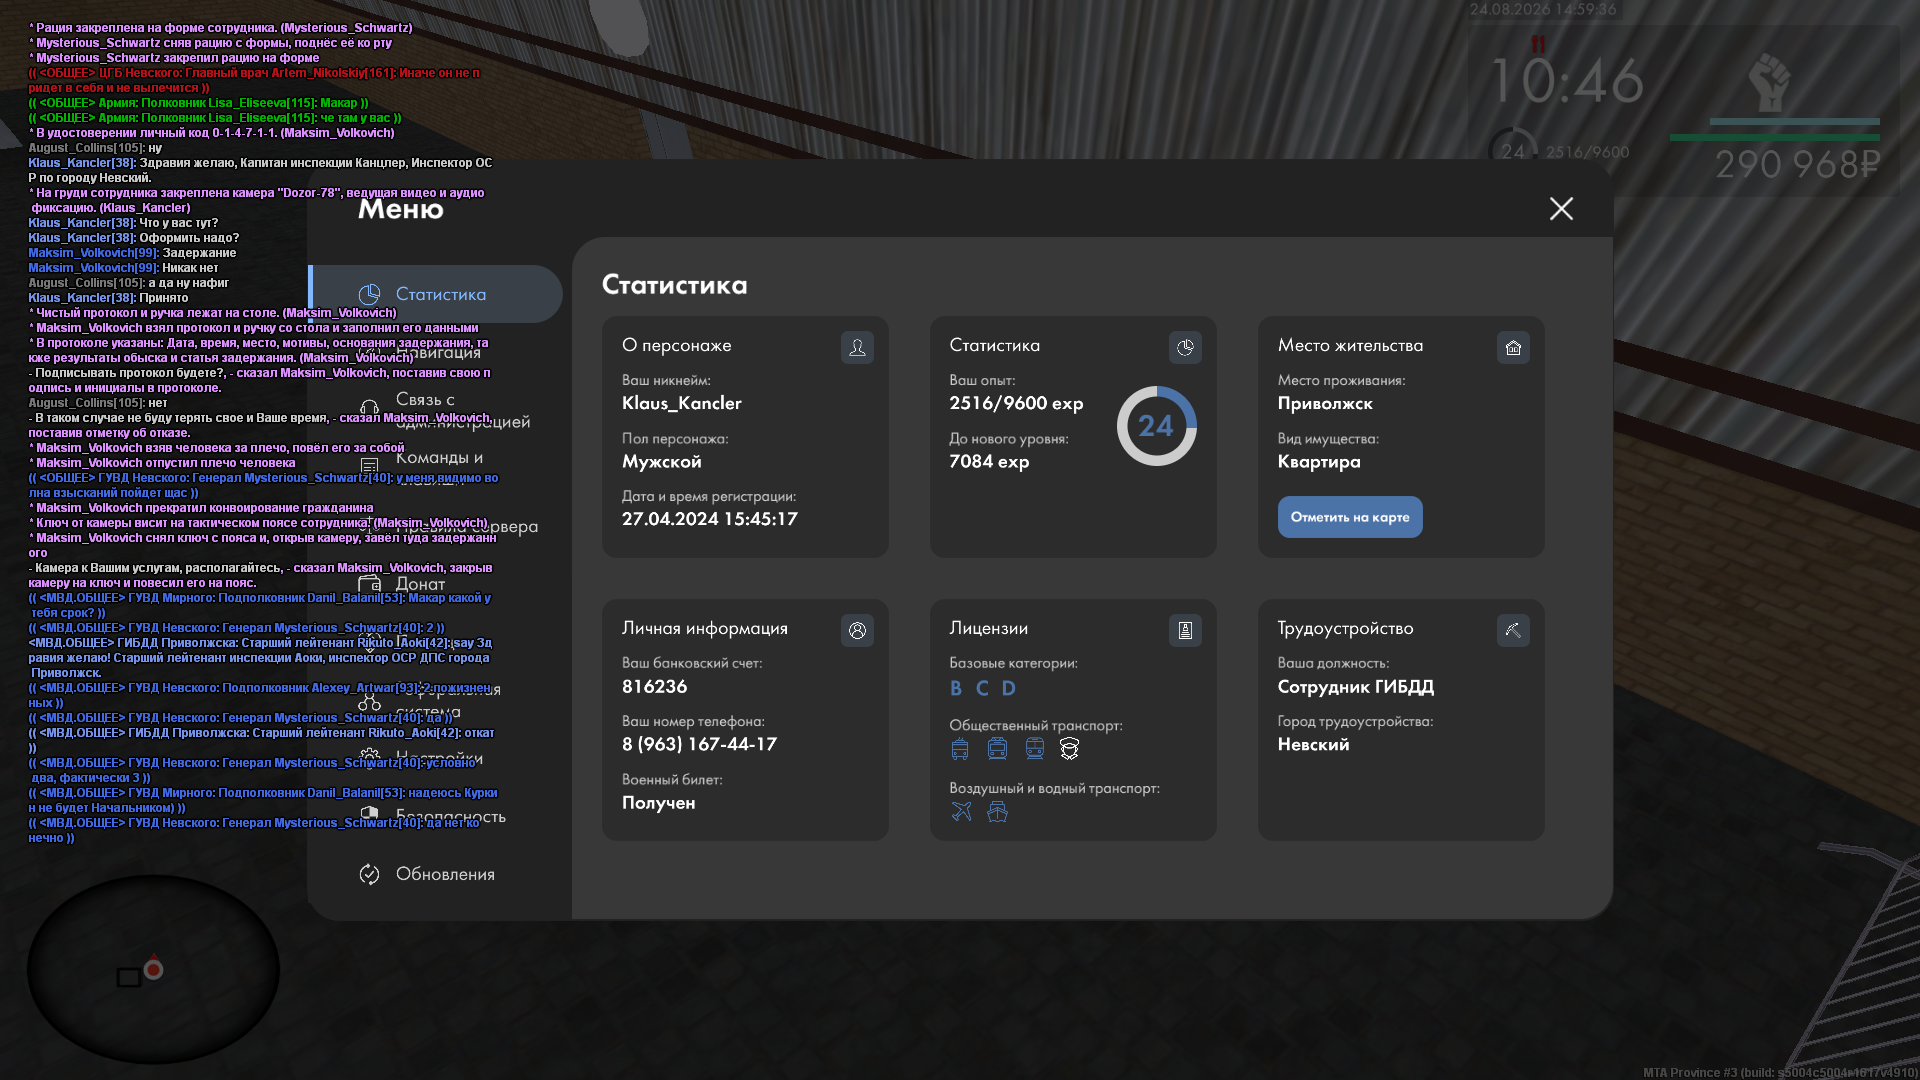This screenshot has height=1080, width=1920.
Task: Open the character profile icon in О персонаже
Action: pyautogui.click(x=857, y=347)
